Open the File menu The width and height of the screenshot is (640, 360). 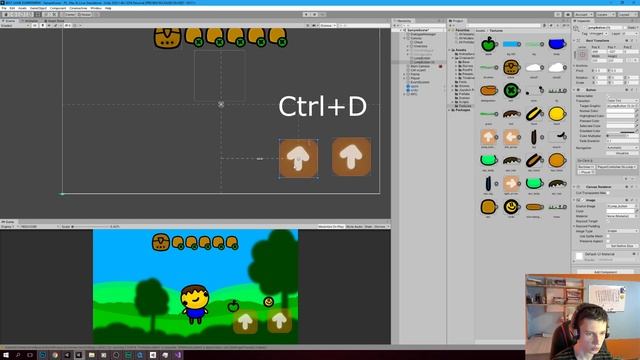4,8
